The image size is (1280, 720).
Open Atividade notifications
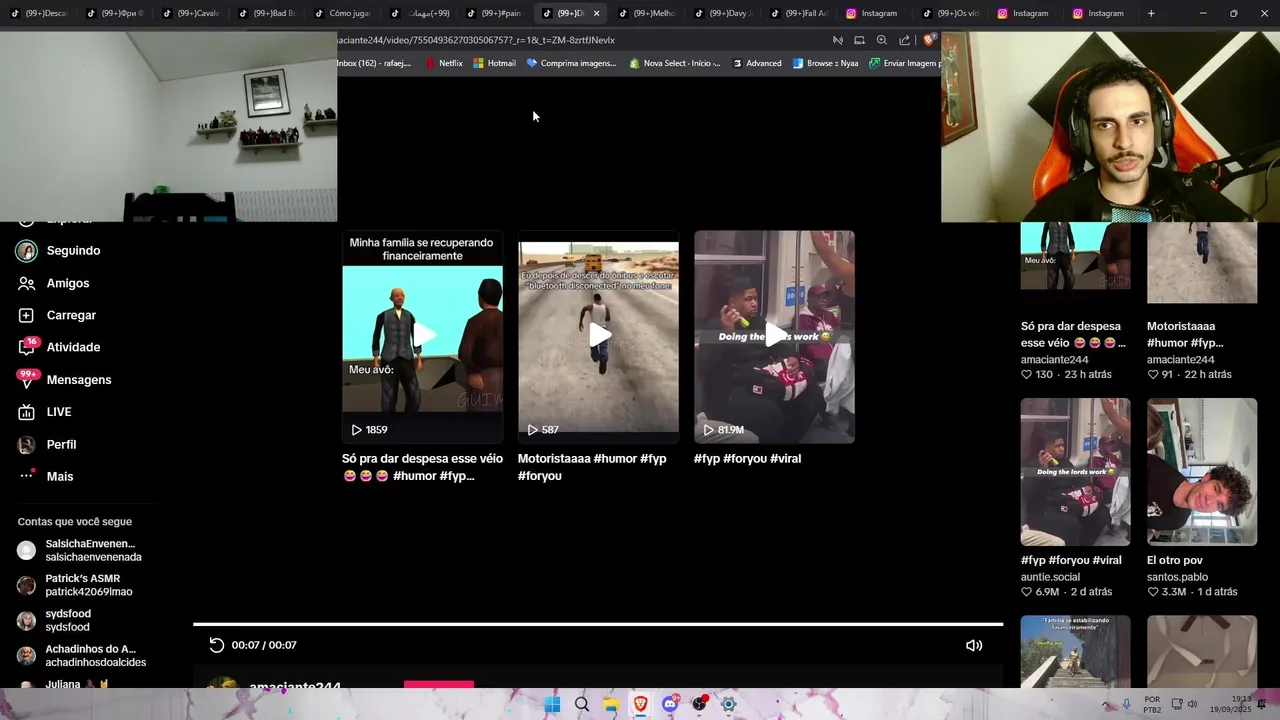coord(73,347)
